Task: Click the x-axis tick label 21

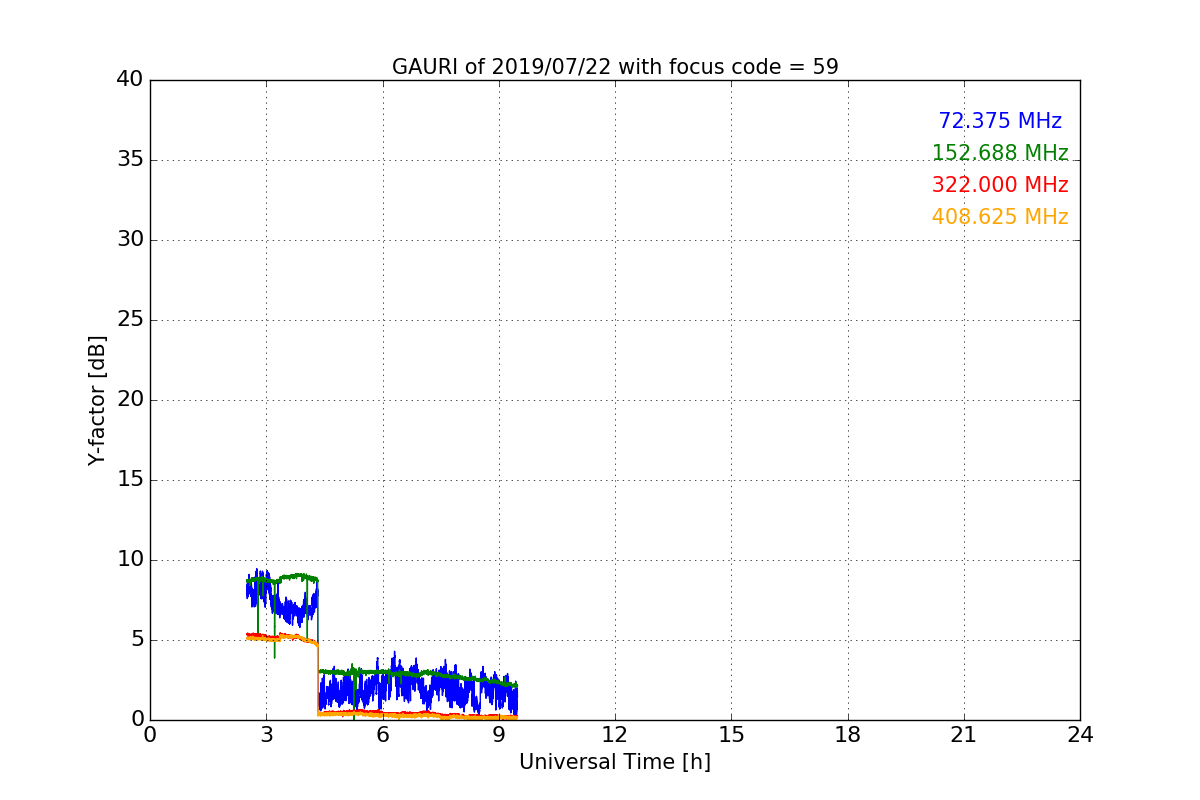Action: pyautogui.click(x=964, y=735)
